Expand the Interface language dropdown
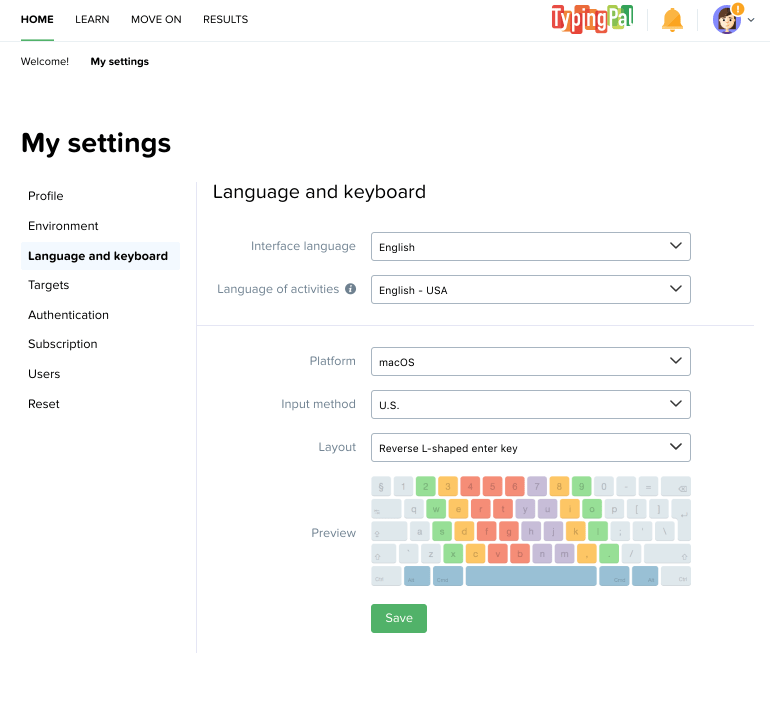Image resolution: width=770 pixels, height=703 pixels. pos(530,247)
